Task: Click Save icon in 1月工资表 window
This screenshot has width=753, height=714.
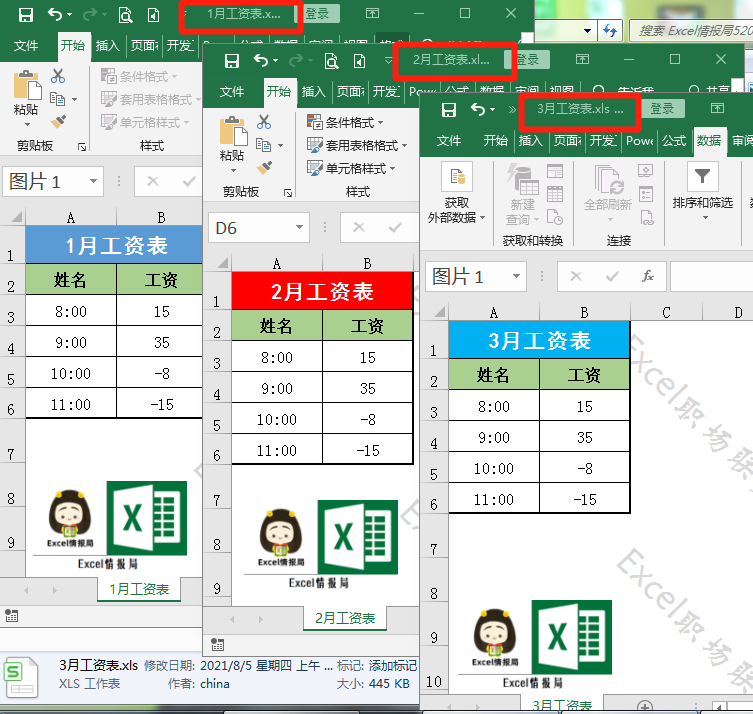Action: pyautogui.click(x=25, y=15)
